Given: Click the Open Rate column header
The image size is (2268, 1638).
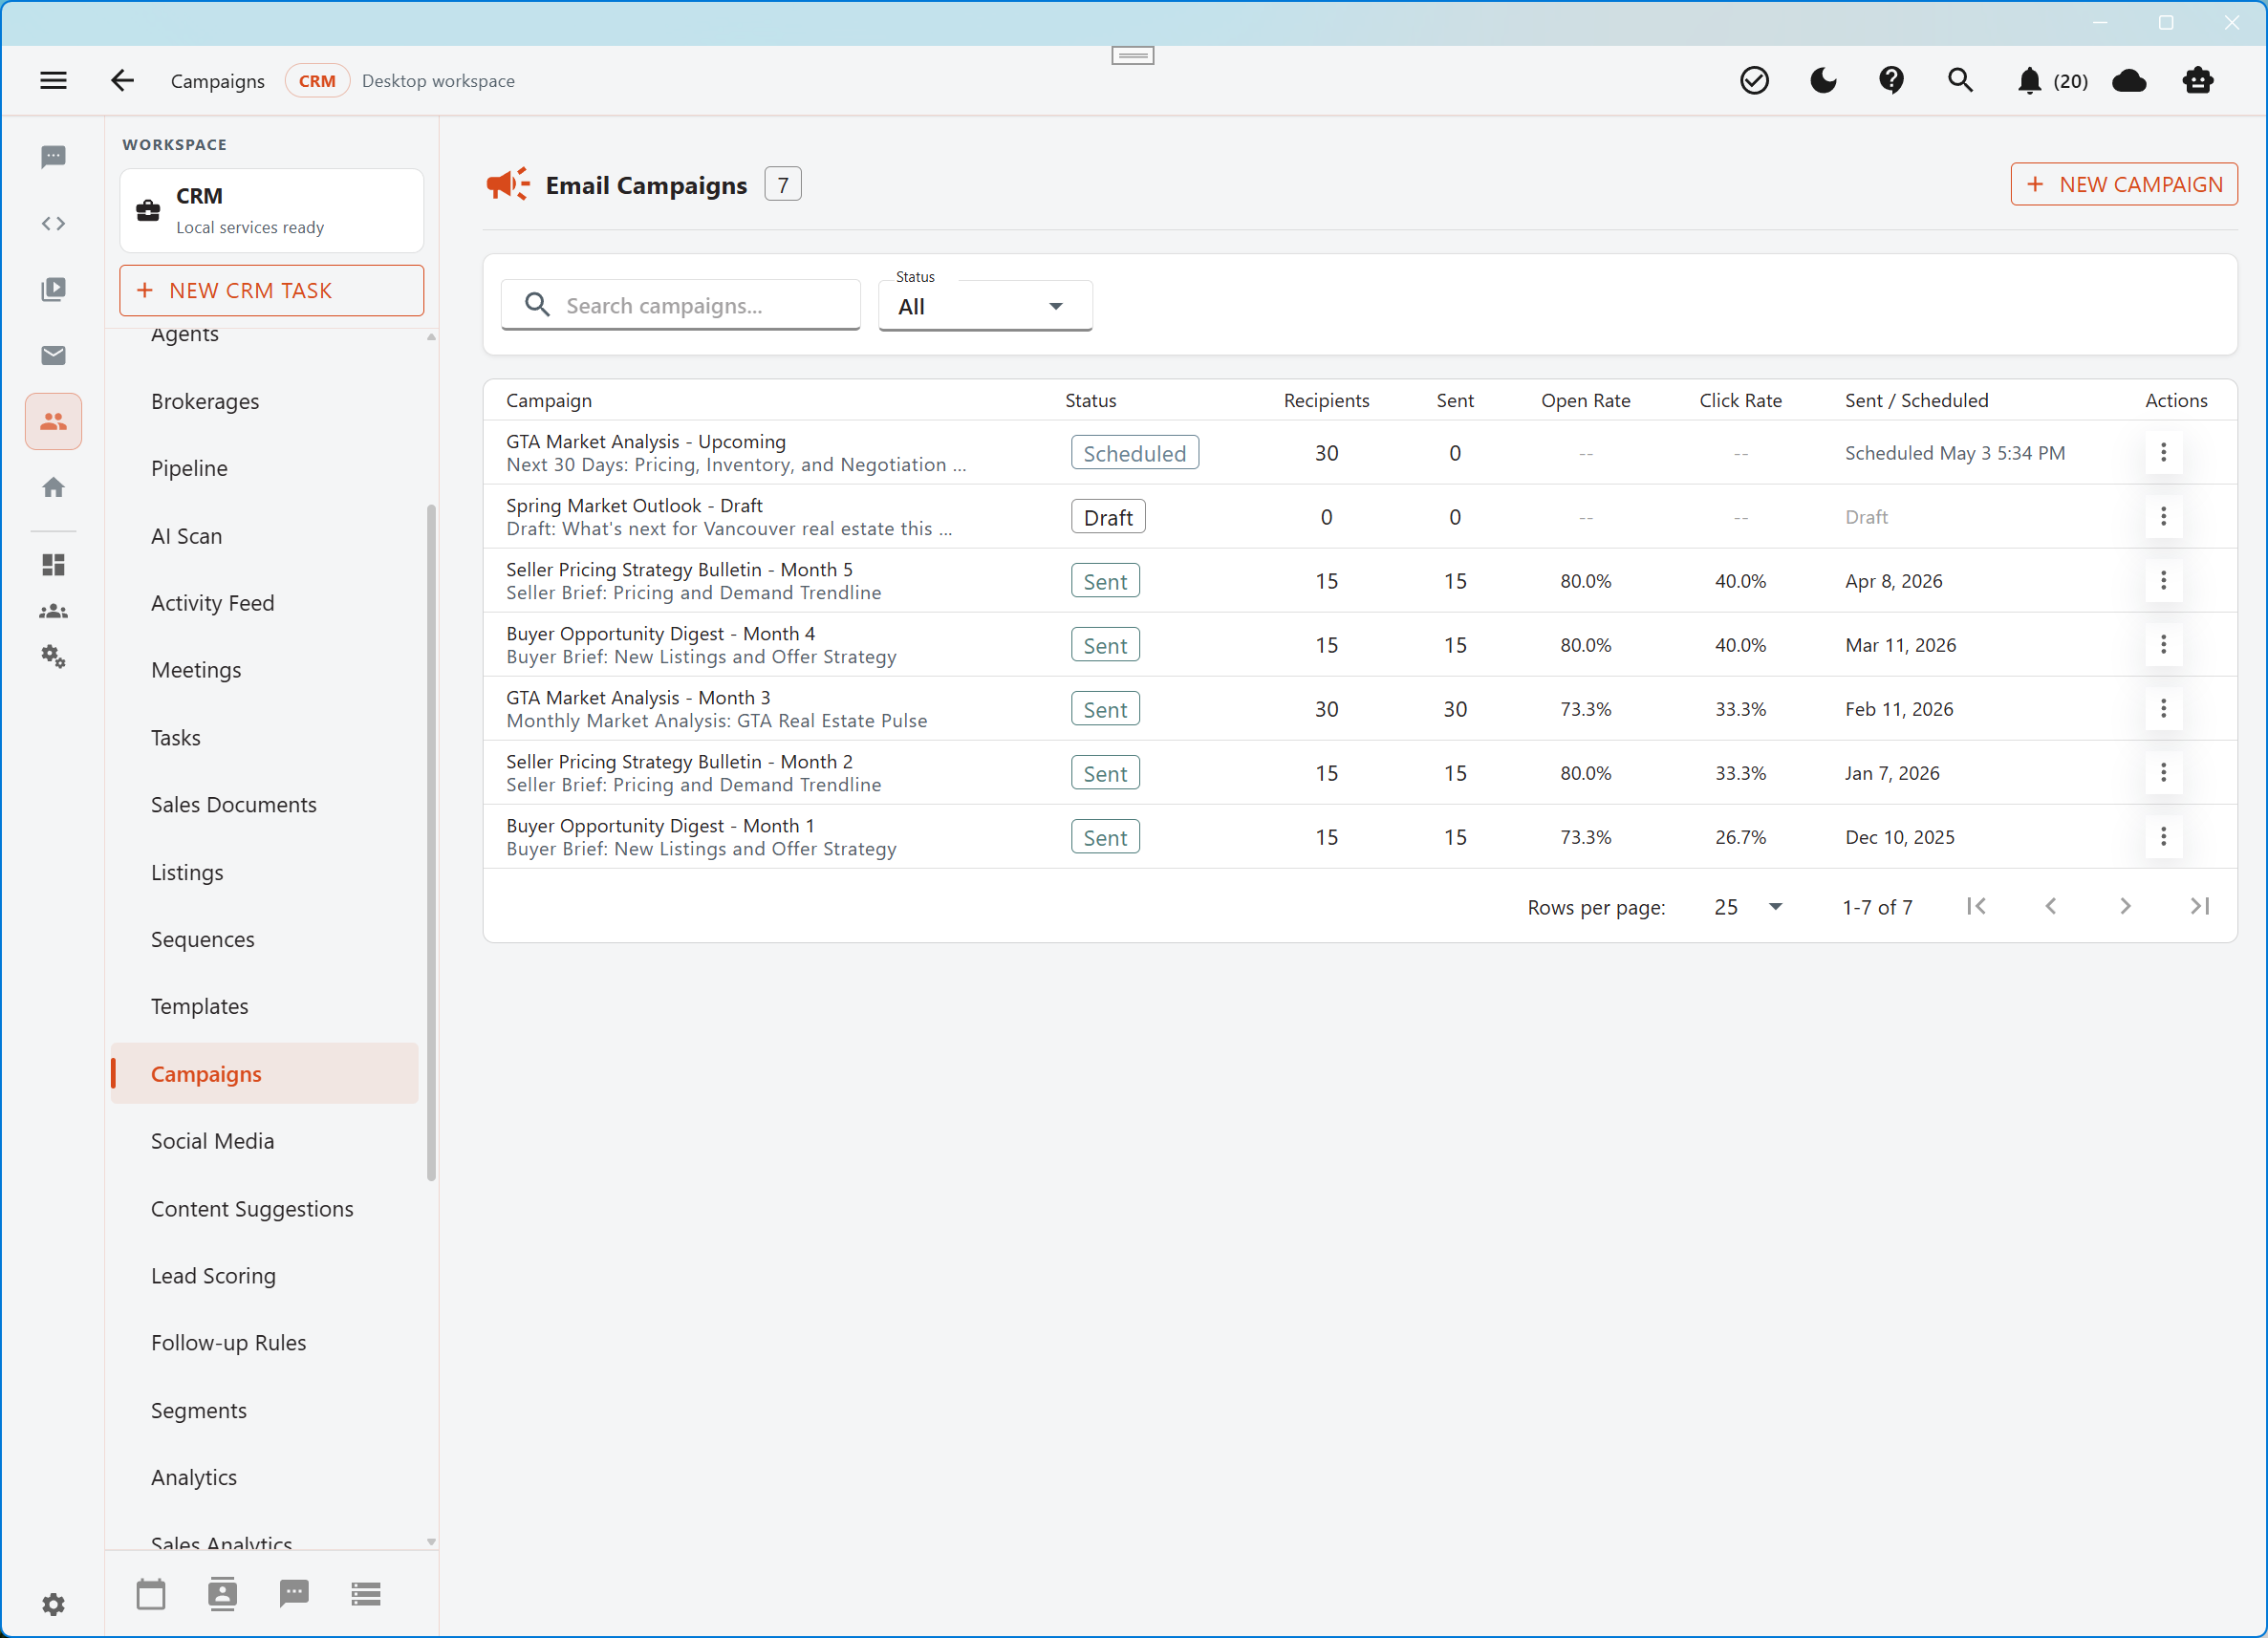Looking at the screenshot, I should click(x=1585, y=400).
